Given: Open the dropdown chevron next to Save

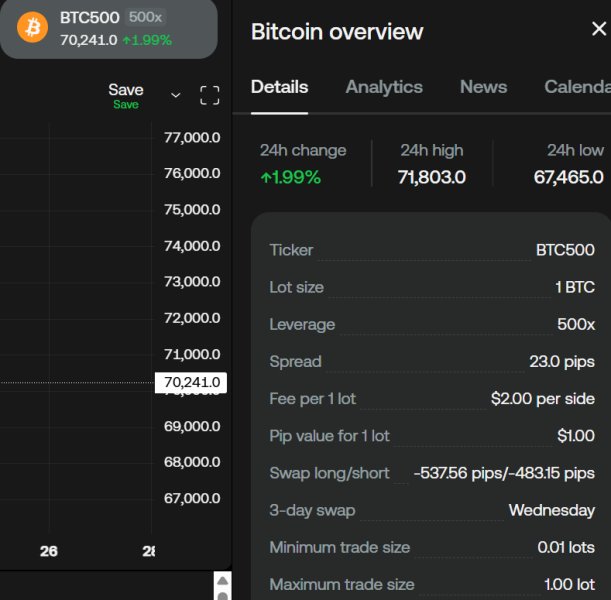Looking at the screenshot, I should tap(176, 95).
